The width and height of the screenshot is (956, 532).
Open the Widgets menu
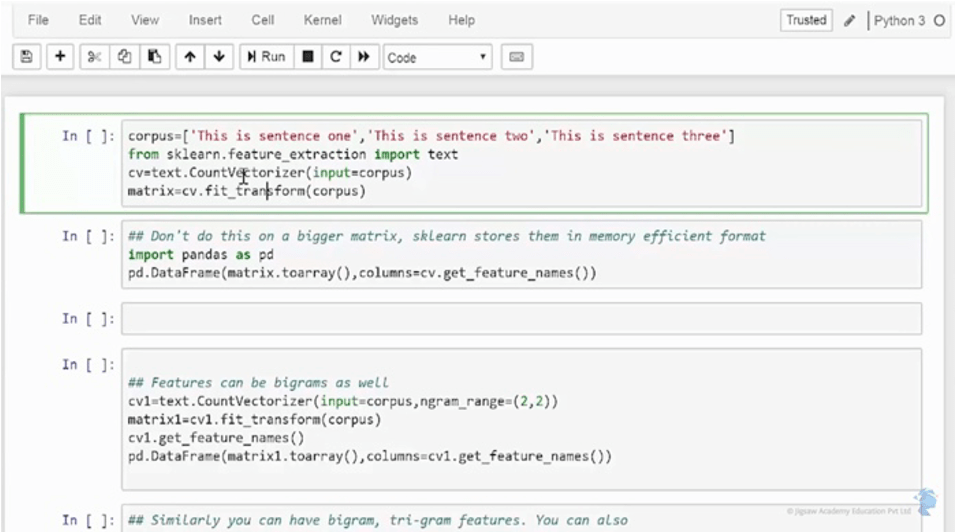point(394,20)
